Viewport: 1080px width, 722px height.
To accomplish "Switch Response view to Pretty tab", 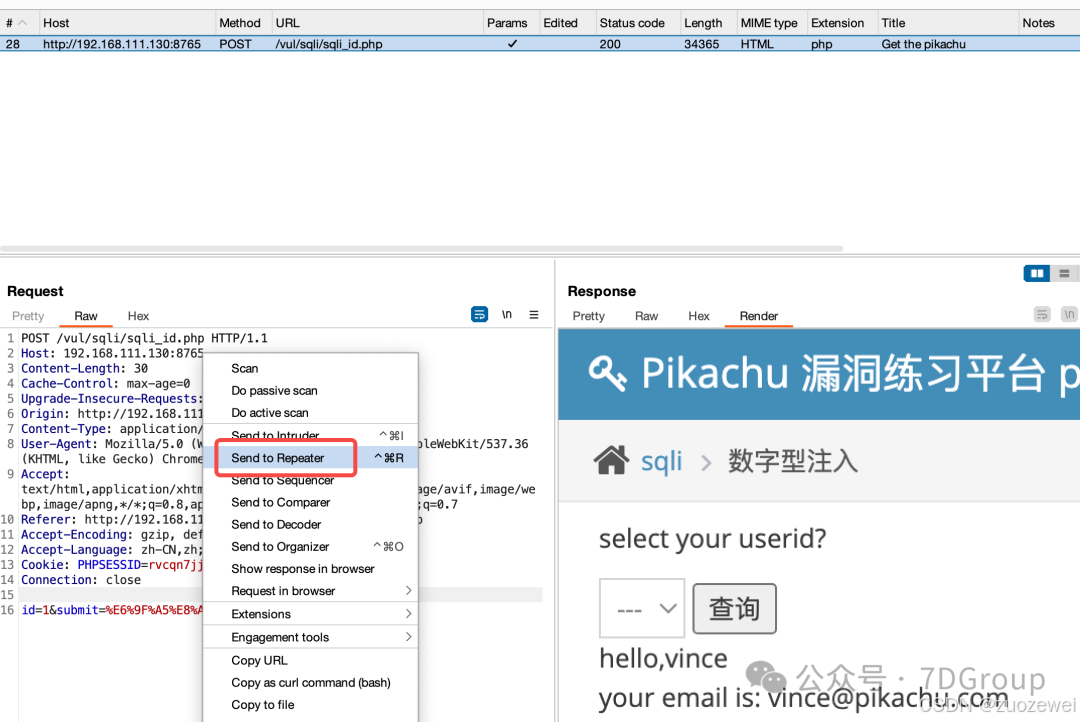I will 588,316.
